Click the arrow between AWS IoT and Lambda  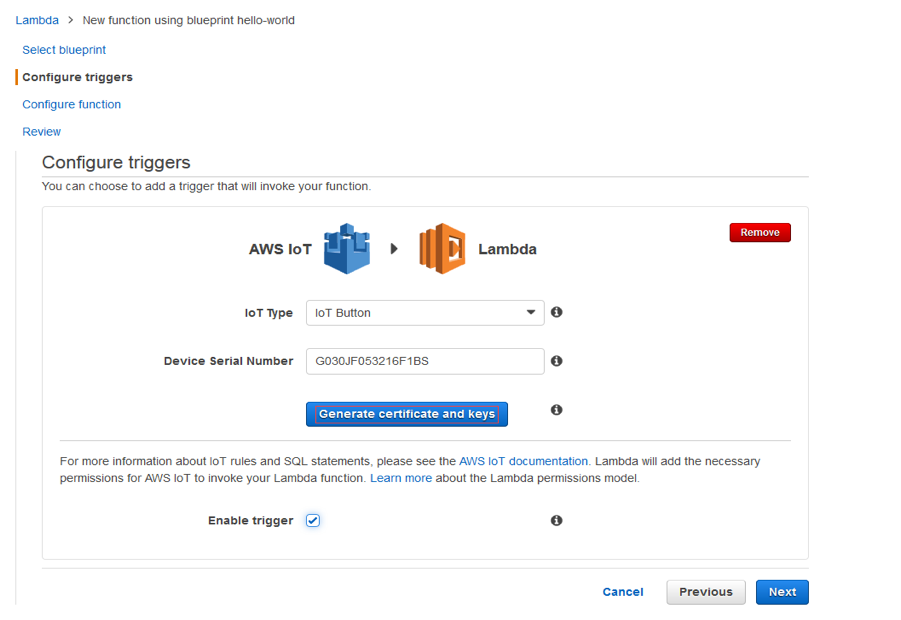(x=394, y=248)
